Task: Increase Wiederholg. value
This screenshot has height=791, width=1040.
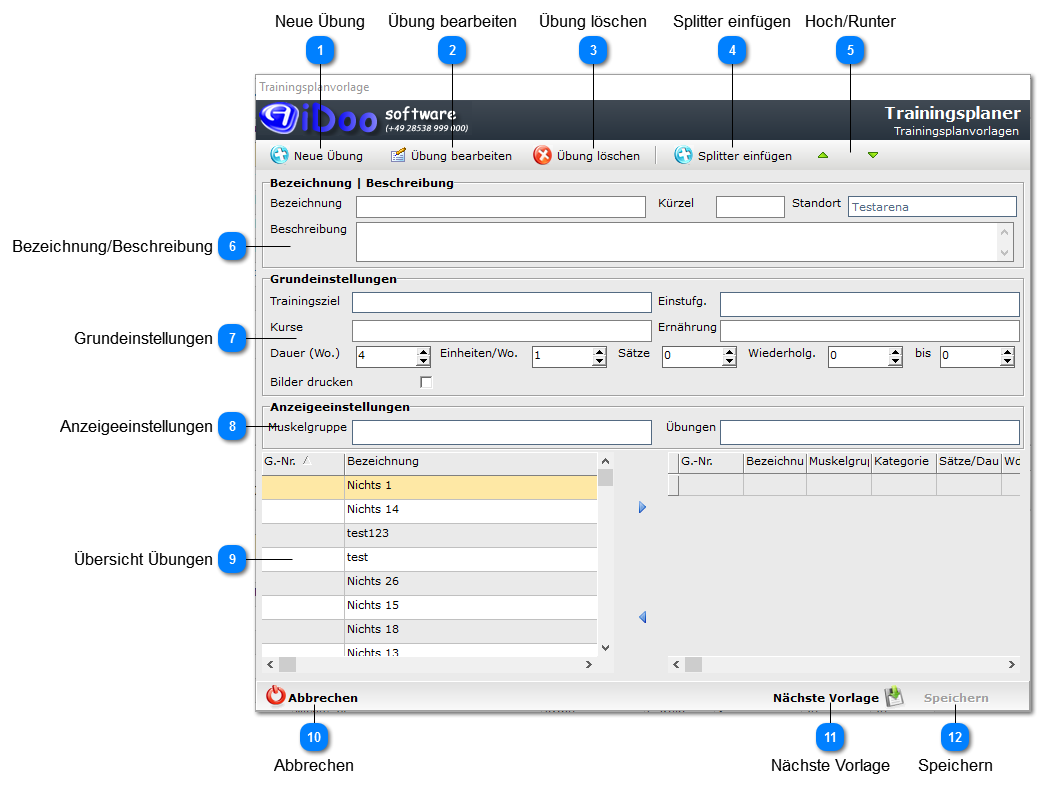Action: [x=895, y=352]
